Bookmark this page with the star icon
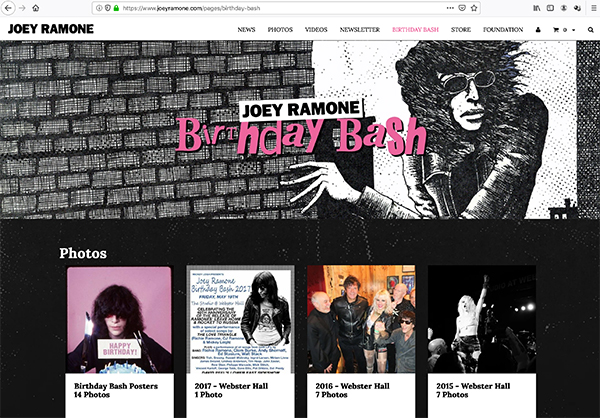This screenshot has height=418, width=600. point(474,8)
